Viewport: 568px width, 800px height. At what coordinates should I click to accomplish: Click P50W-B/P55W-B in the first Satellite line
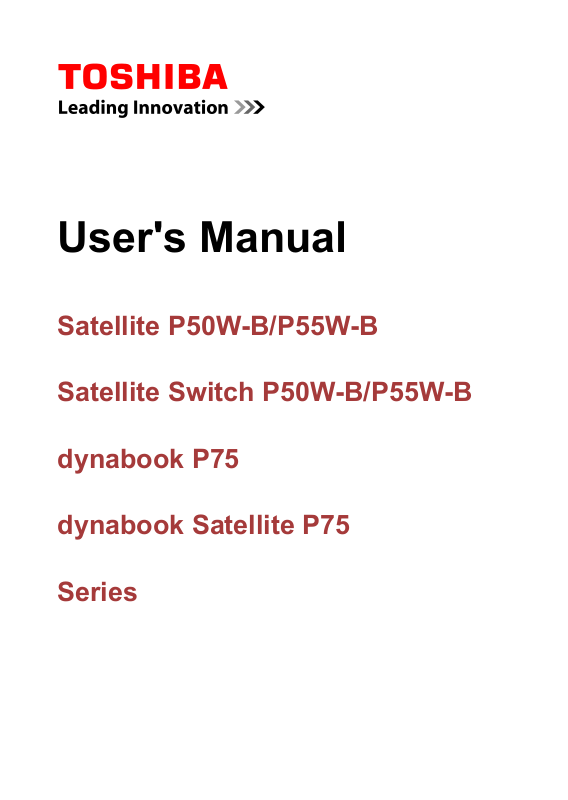[273, 326]
